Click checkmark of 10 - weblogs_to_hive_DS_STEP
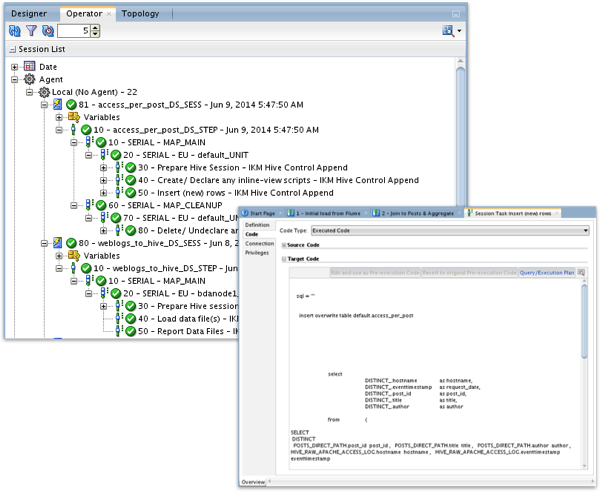600x492 pixels. pos(86,268)
